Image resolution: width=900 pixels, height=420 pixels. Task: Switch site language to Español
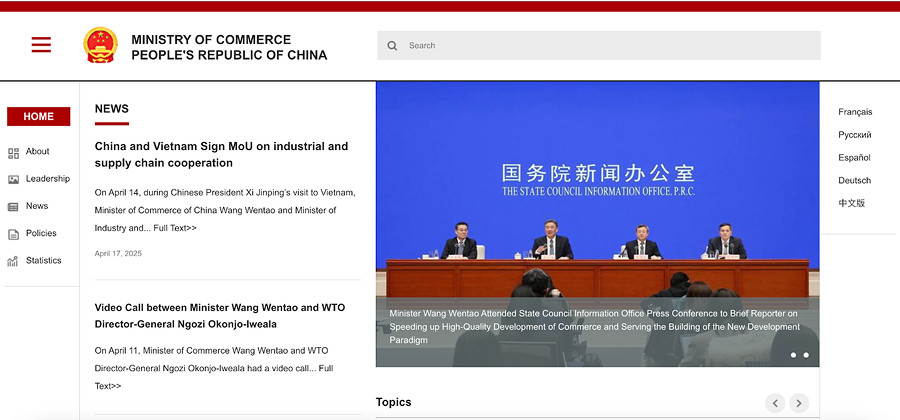coord(854,158)
